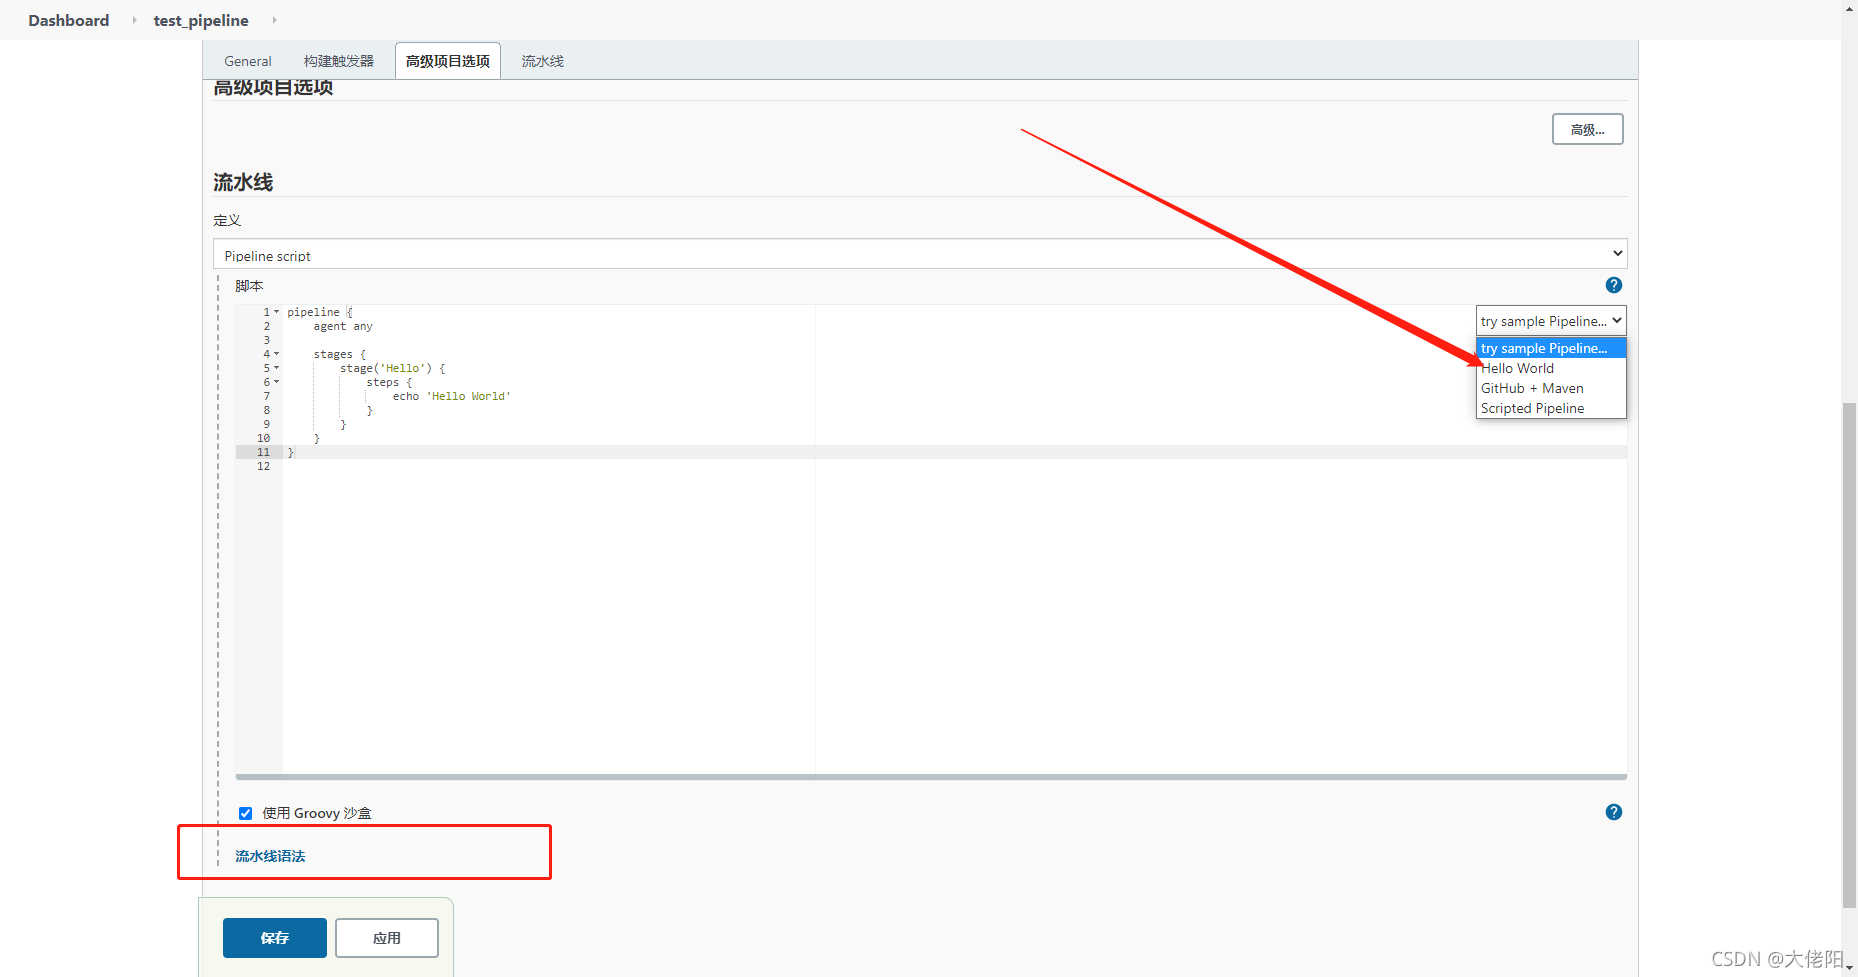Click the closing brace on line 11
The width and height of the screenshot is (1858, 977).
click(291, 452)
